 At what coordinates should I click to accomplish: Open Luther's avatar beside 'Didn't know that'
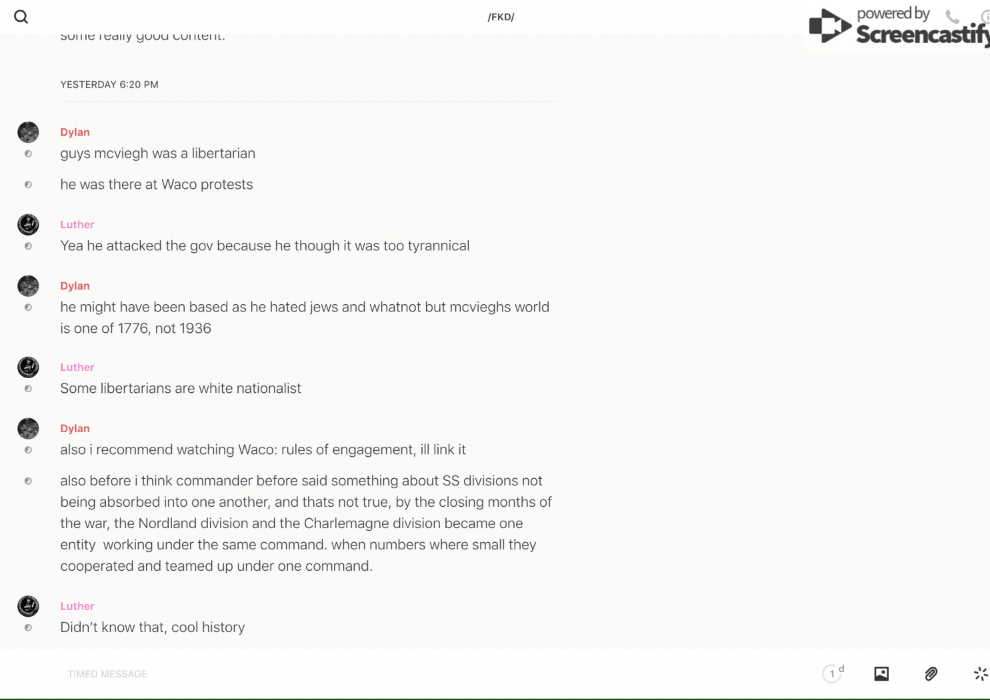[28, 606]
